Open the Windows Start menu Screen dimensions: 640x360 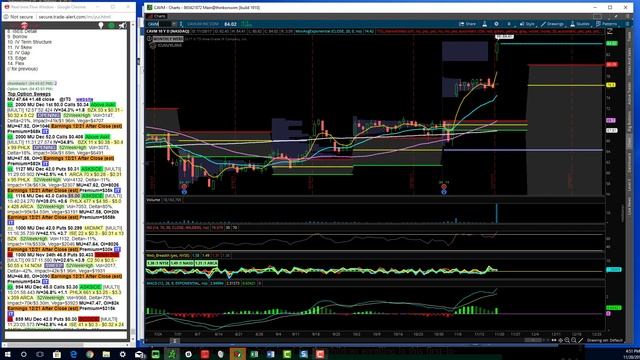(x=7, y=354)
